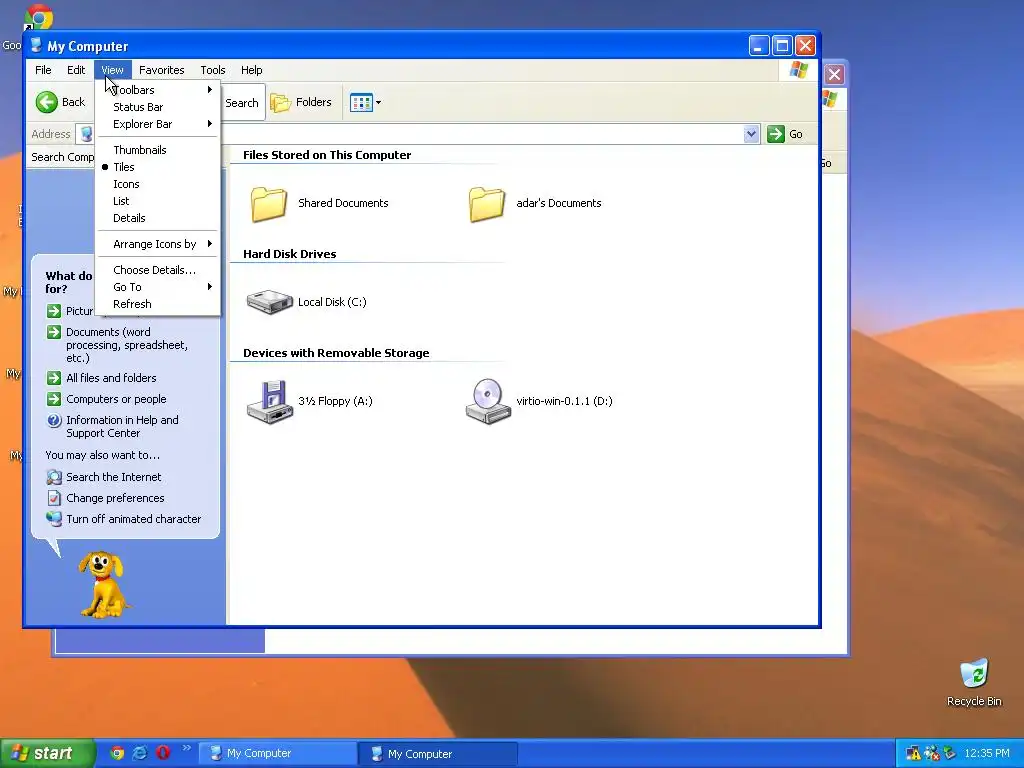1024x768 pixels.
Task: Open the adar's Documents folder icon
Action: [487, 204]
